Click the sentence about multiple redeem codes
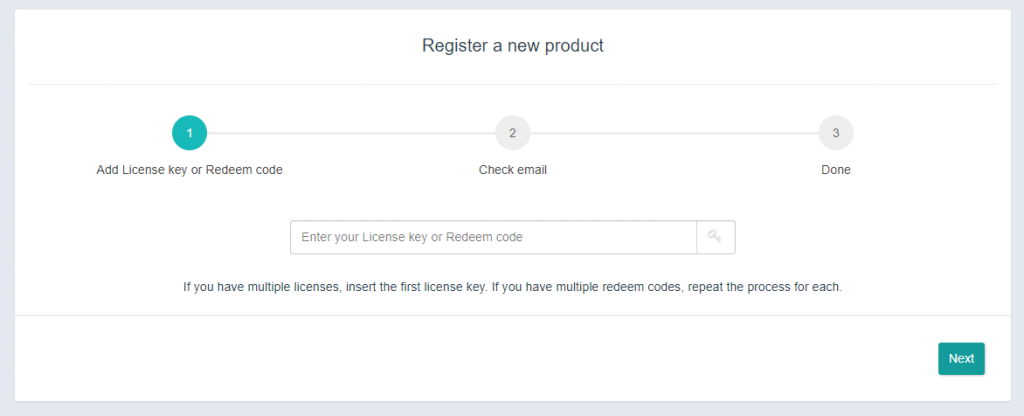 (680, 287)
